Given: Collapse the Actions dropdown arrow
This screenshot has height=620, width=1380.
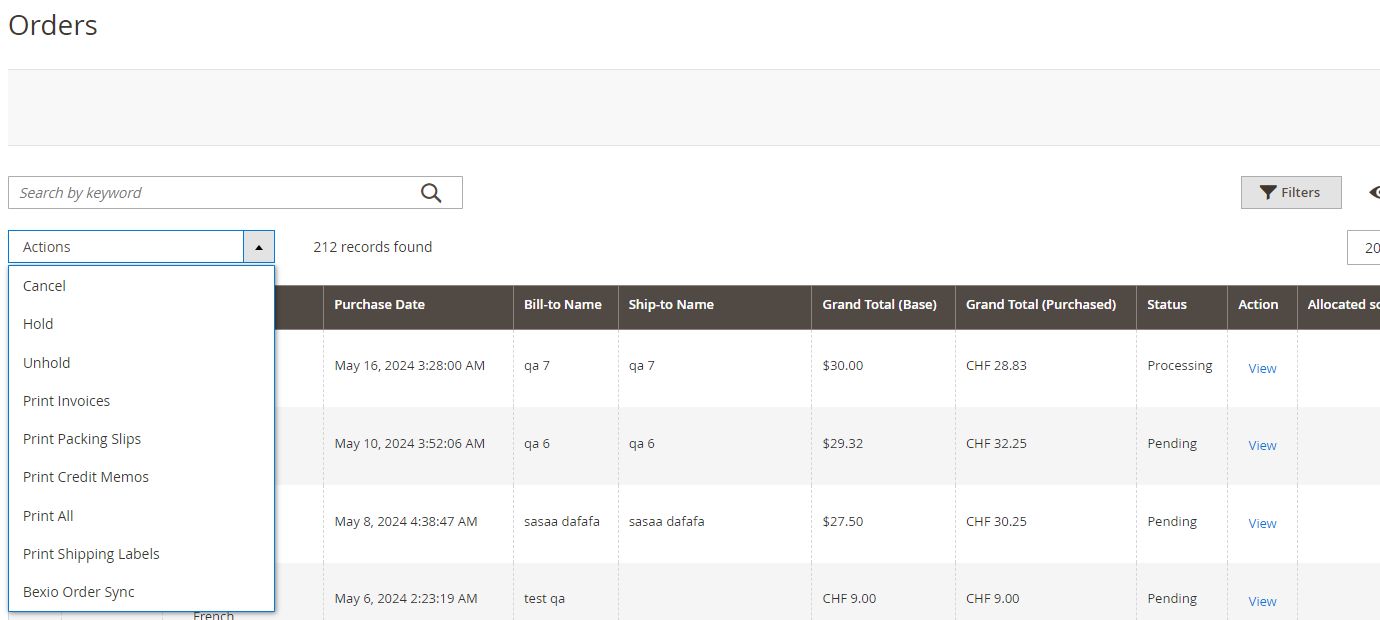Looking at the screenshot, I should coord(258,247).
